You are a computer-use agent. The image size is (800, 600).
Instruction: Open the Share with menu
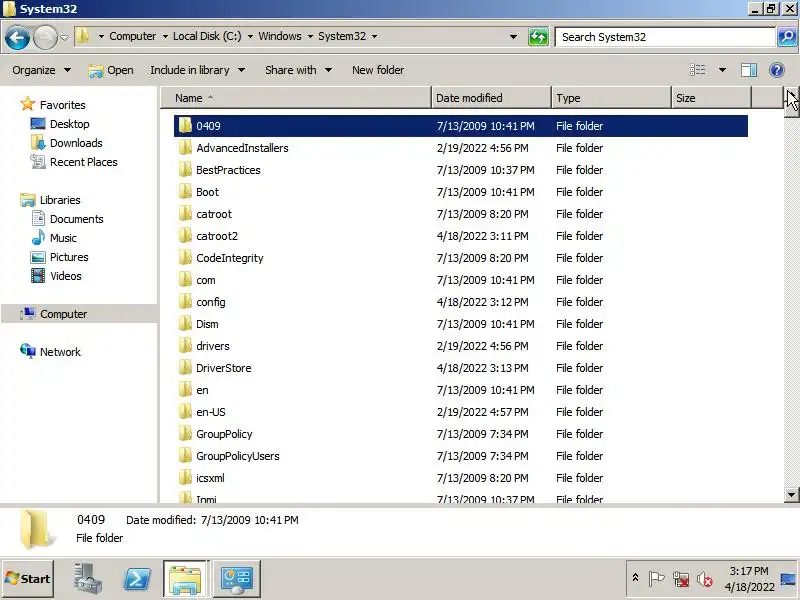coord(298,70)
